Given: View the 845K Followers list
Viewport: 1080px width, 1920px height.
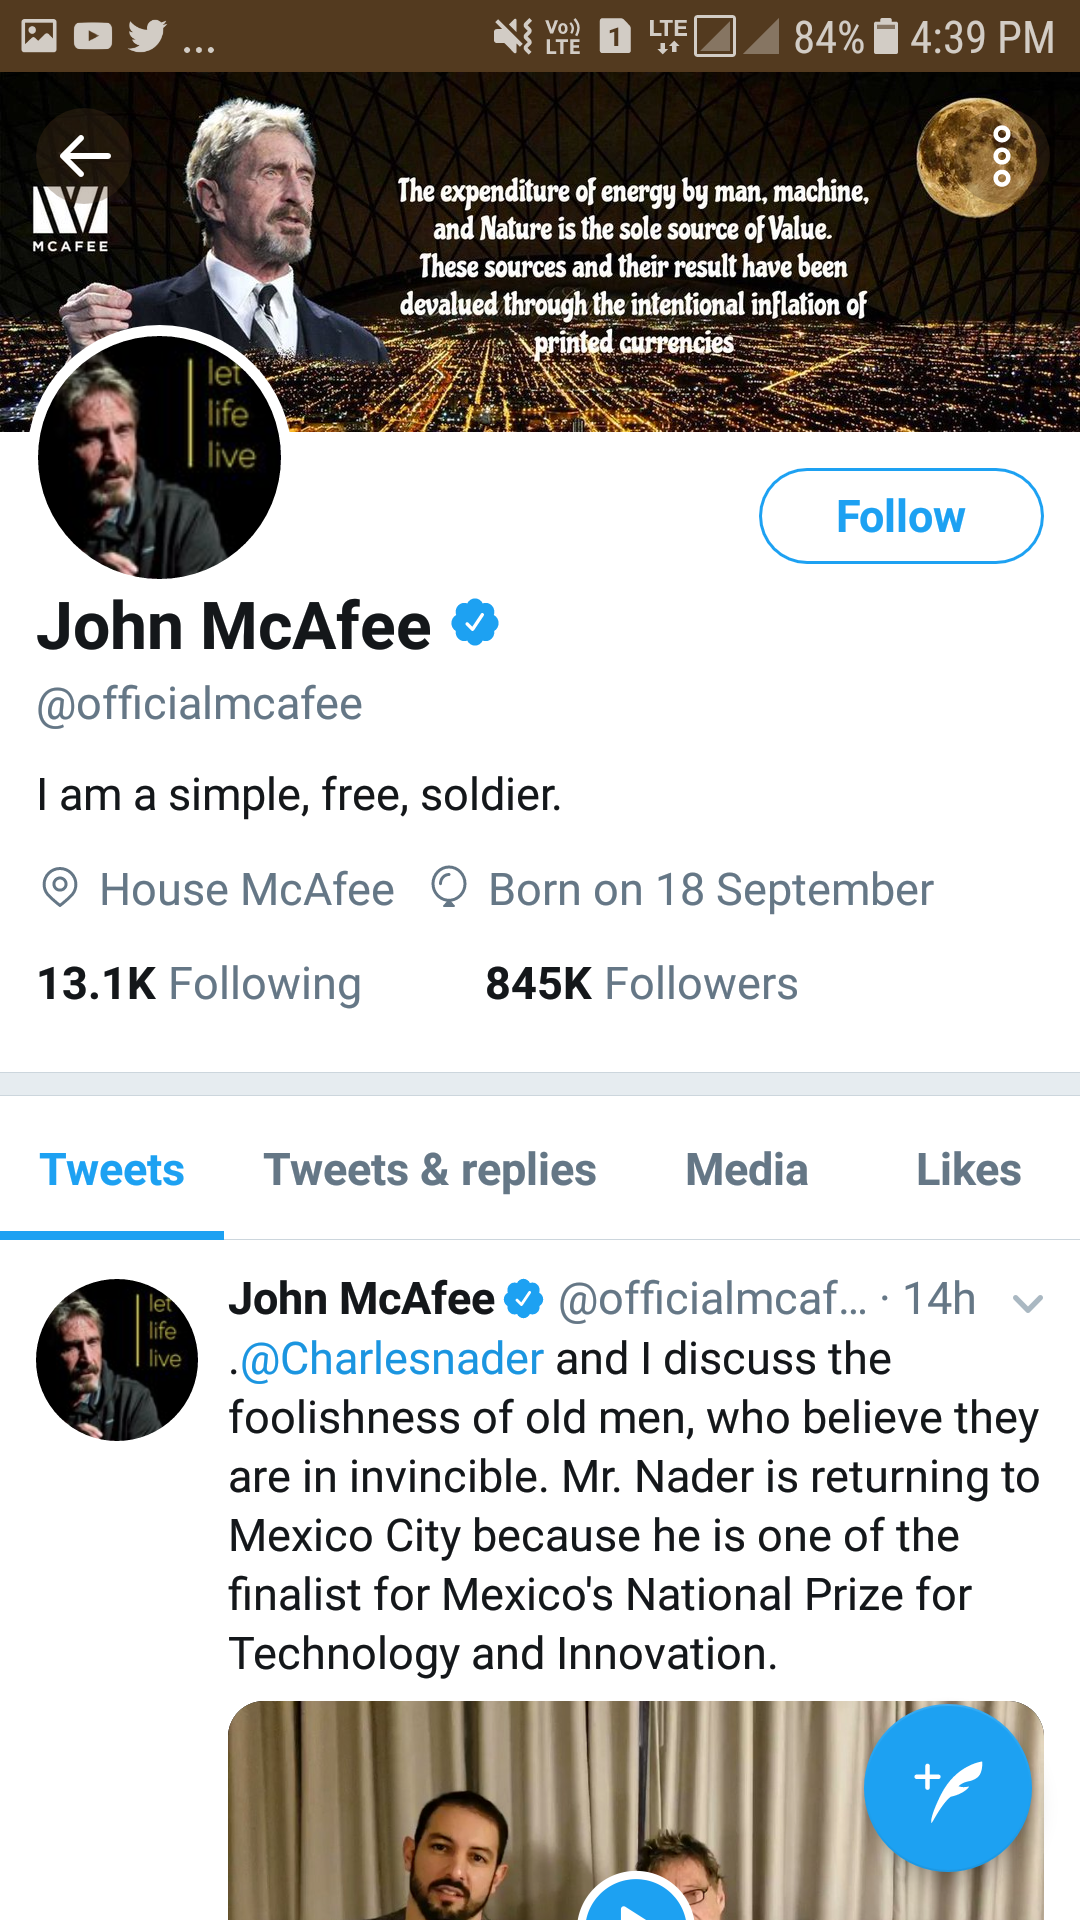Looking at the screenshot, I should click(x=641, y=984).
